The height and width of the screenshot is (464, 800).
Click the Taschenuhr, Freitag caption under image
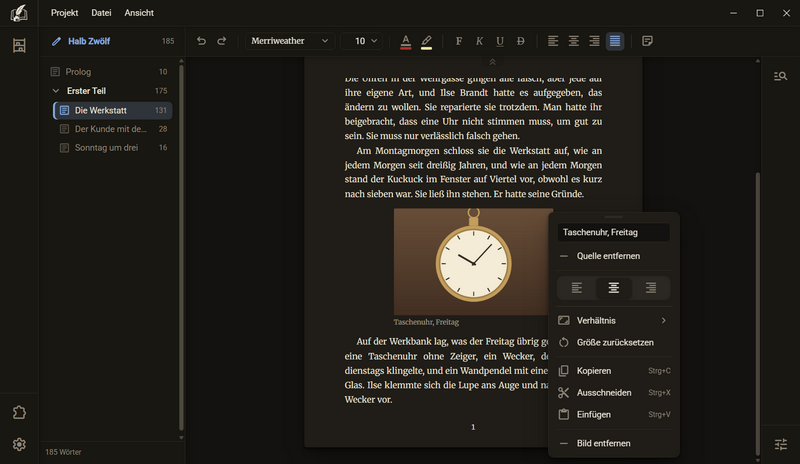click(x=426, y=322)
